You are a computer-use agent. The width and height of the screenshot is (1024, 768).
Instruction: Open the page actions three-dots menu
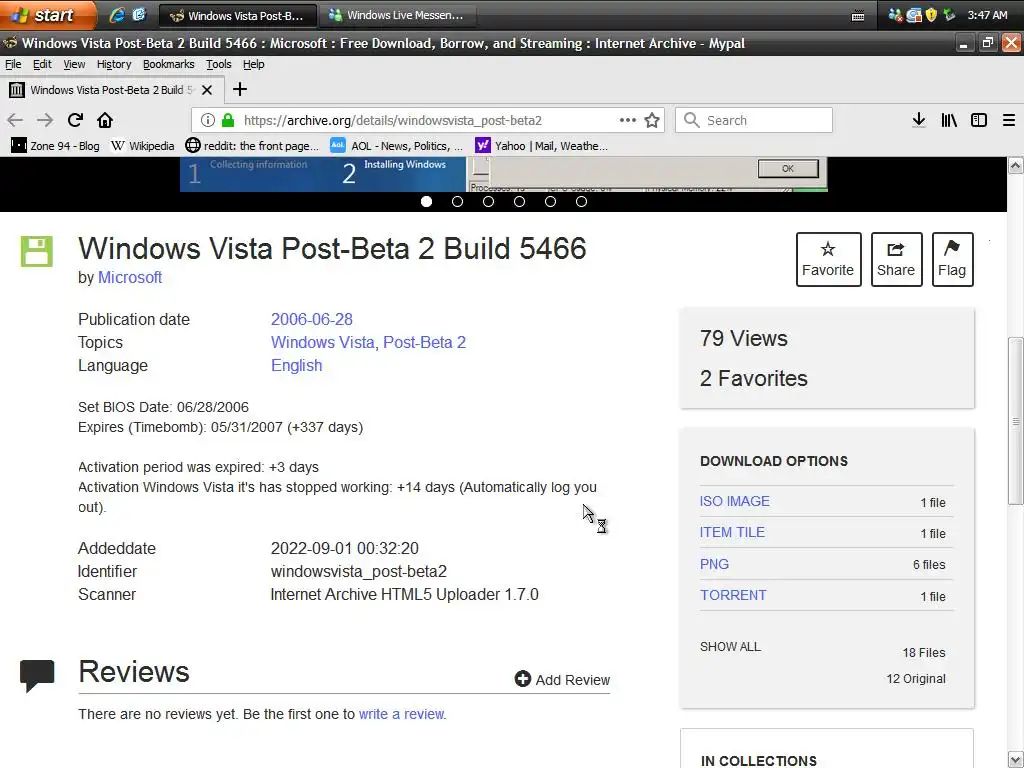click(x=628, y=120)
